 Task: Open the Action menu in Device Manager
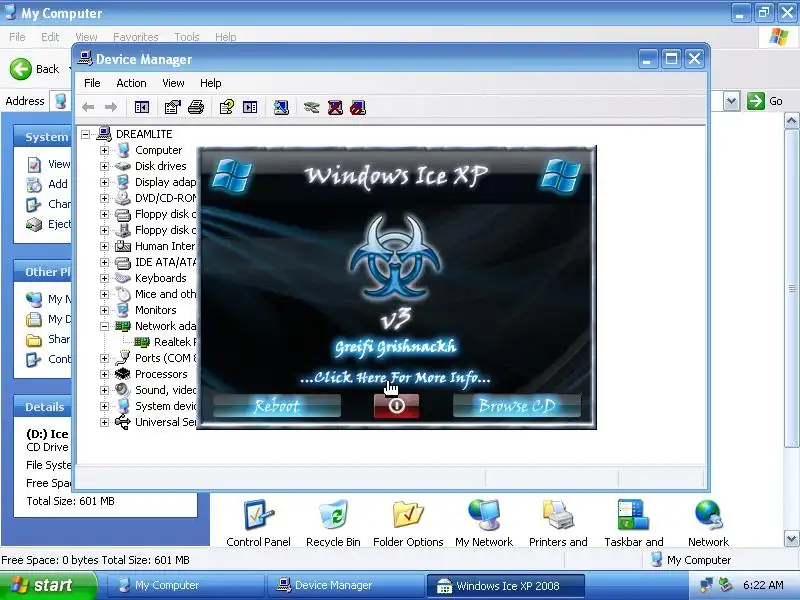tap(131, 83)
